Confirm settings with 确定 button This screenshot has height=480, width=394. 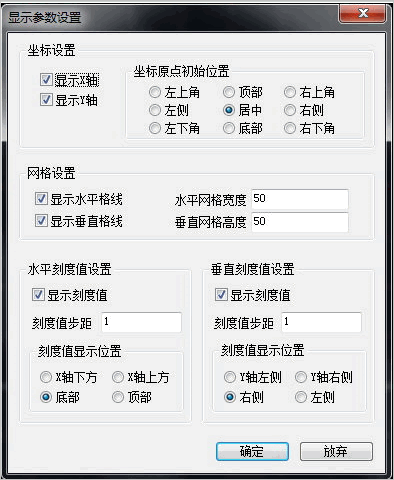(252, 452)
